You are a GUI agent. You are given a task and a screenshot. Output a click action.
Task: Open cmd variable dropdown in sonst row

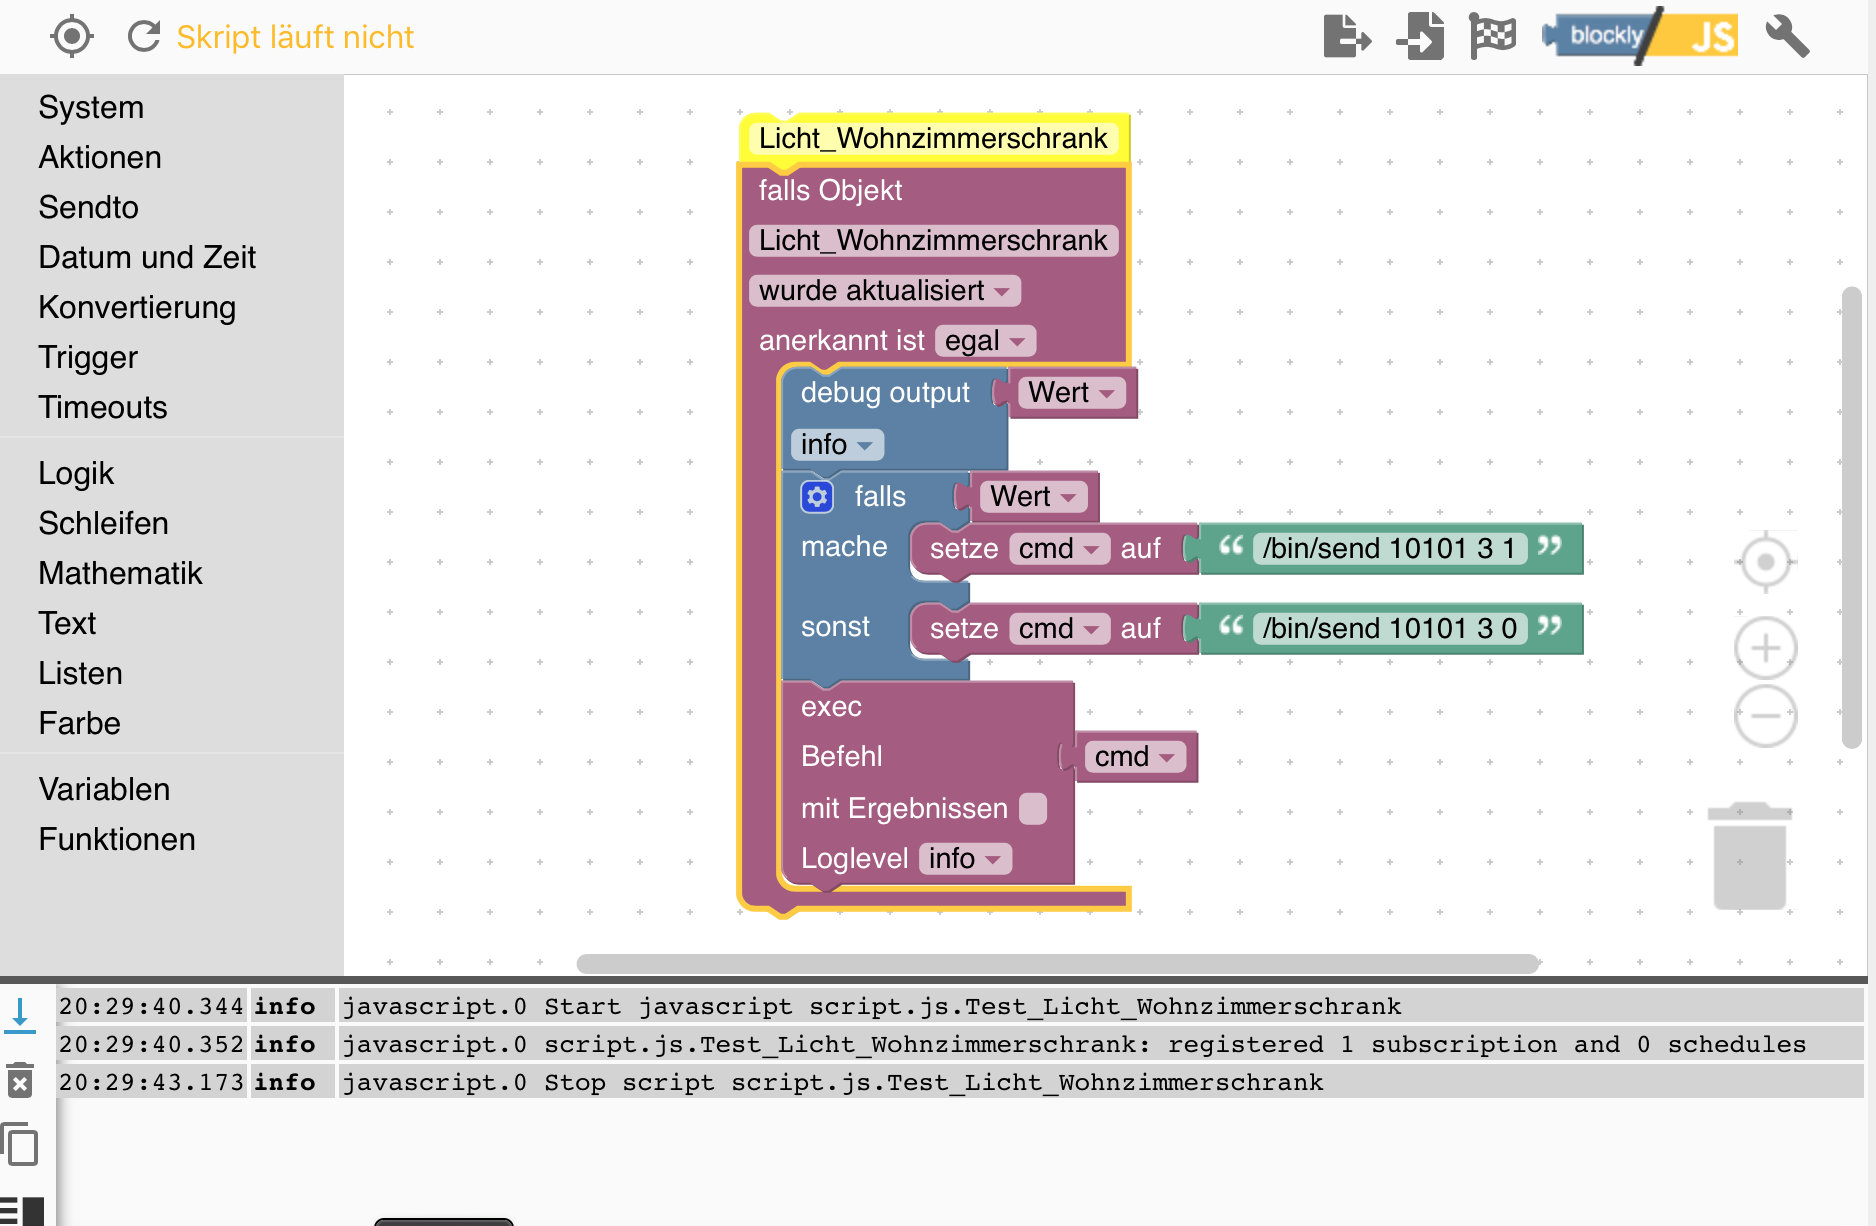[1059, 629]
